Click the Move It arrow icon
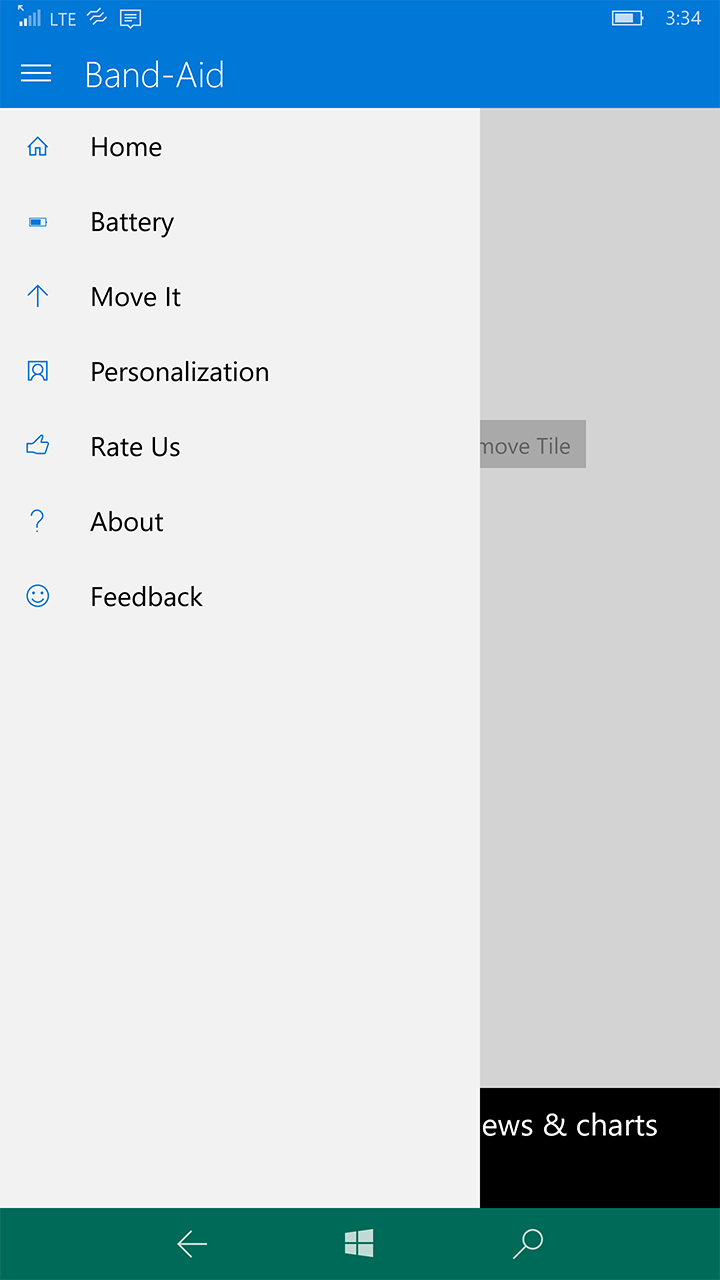Screen dimensions: 720x1280 pos(38,296)
